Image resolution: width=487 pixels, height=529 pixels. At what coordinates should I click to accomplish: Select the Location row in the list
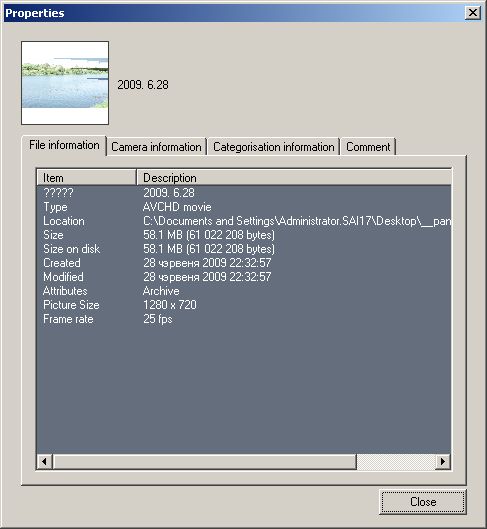244,221
